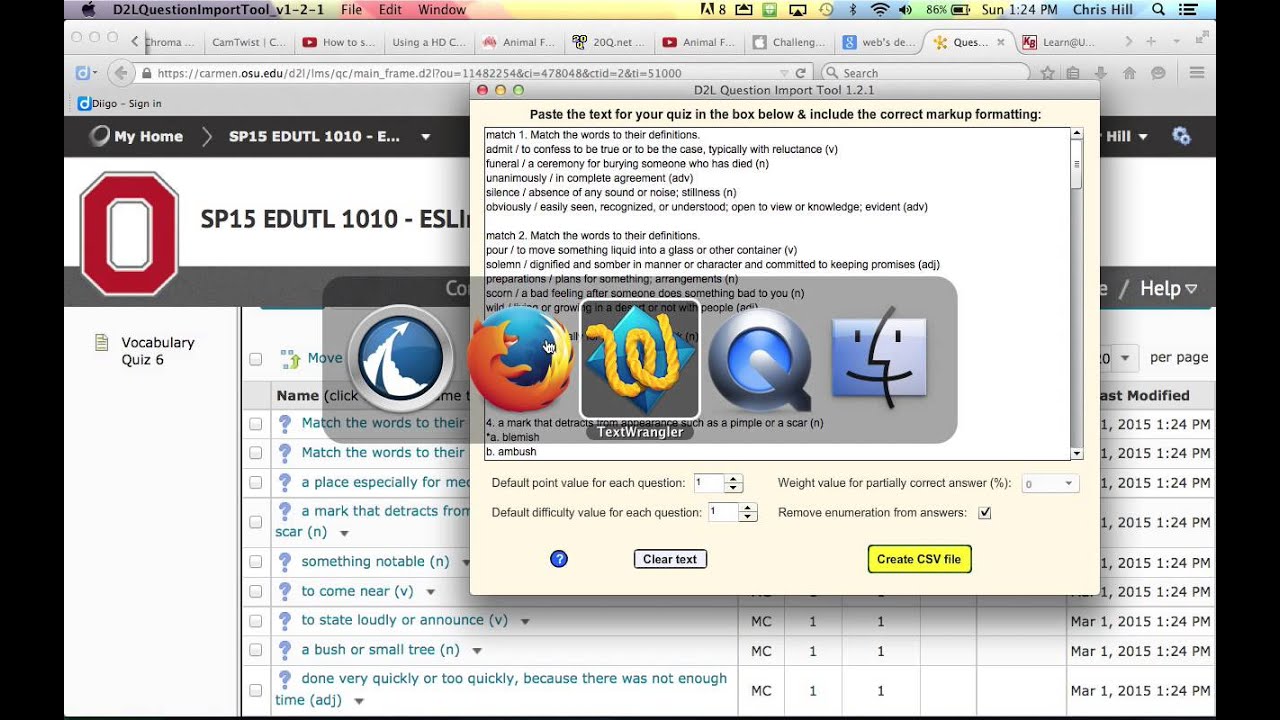Open the Firefox downloads arrow
Screen dimensions: 1280x720
click(x=1101, y=73)
